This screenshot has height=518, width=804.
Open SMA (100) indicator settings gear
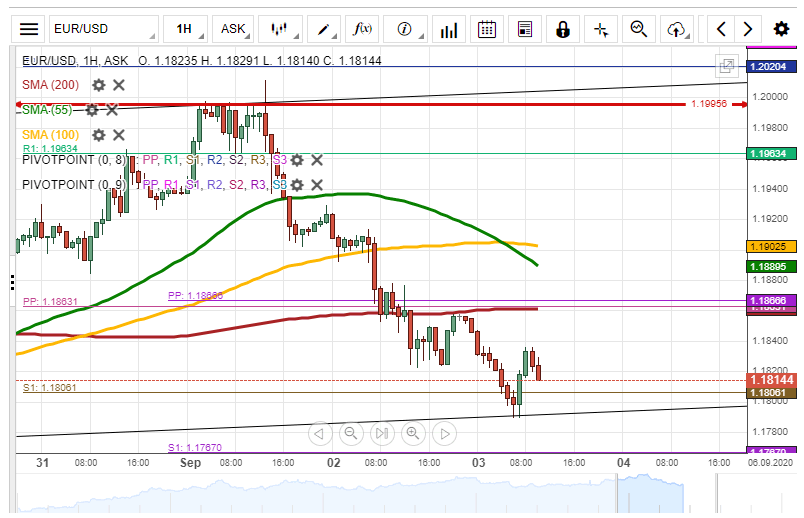click(99, 134)
